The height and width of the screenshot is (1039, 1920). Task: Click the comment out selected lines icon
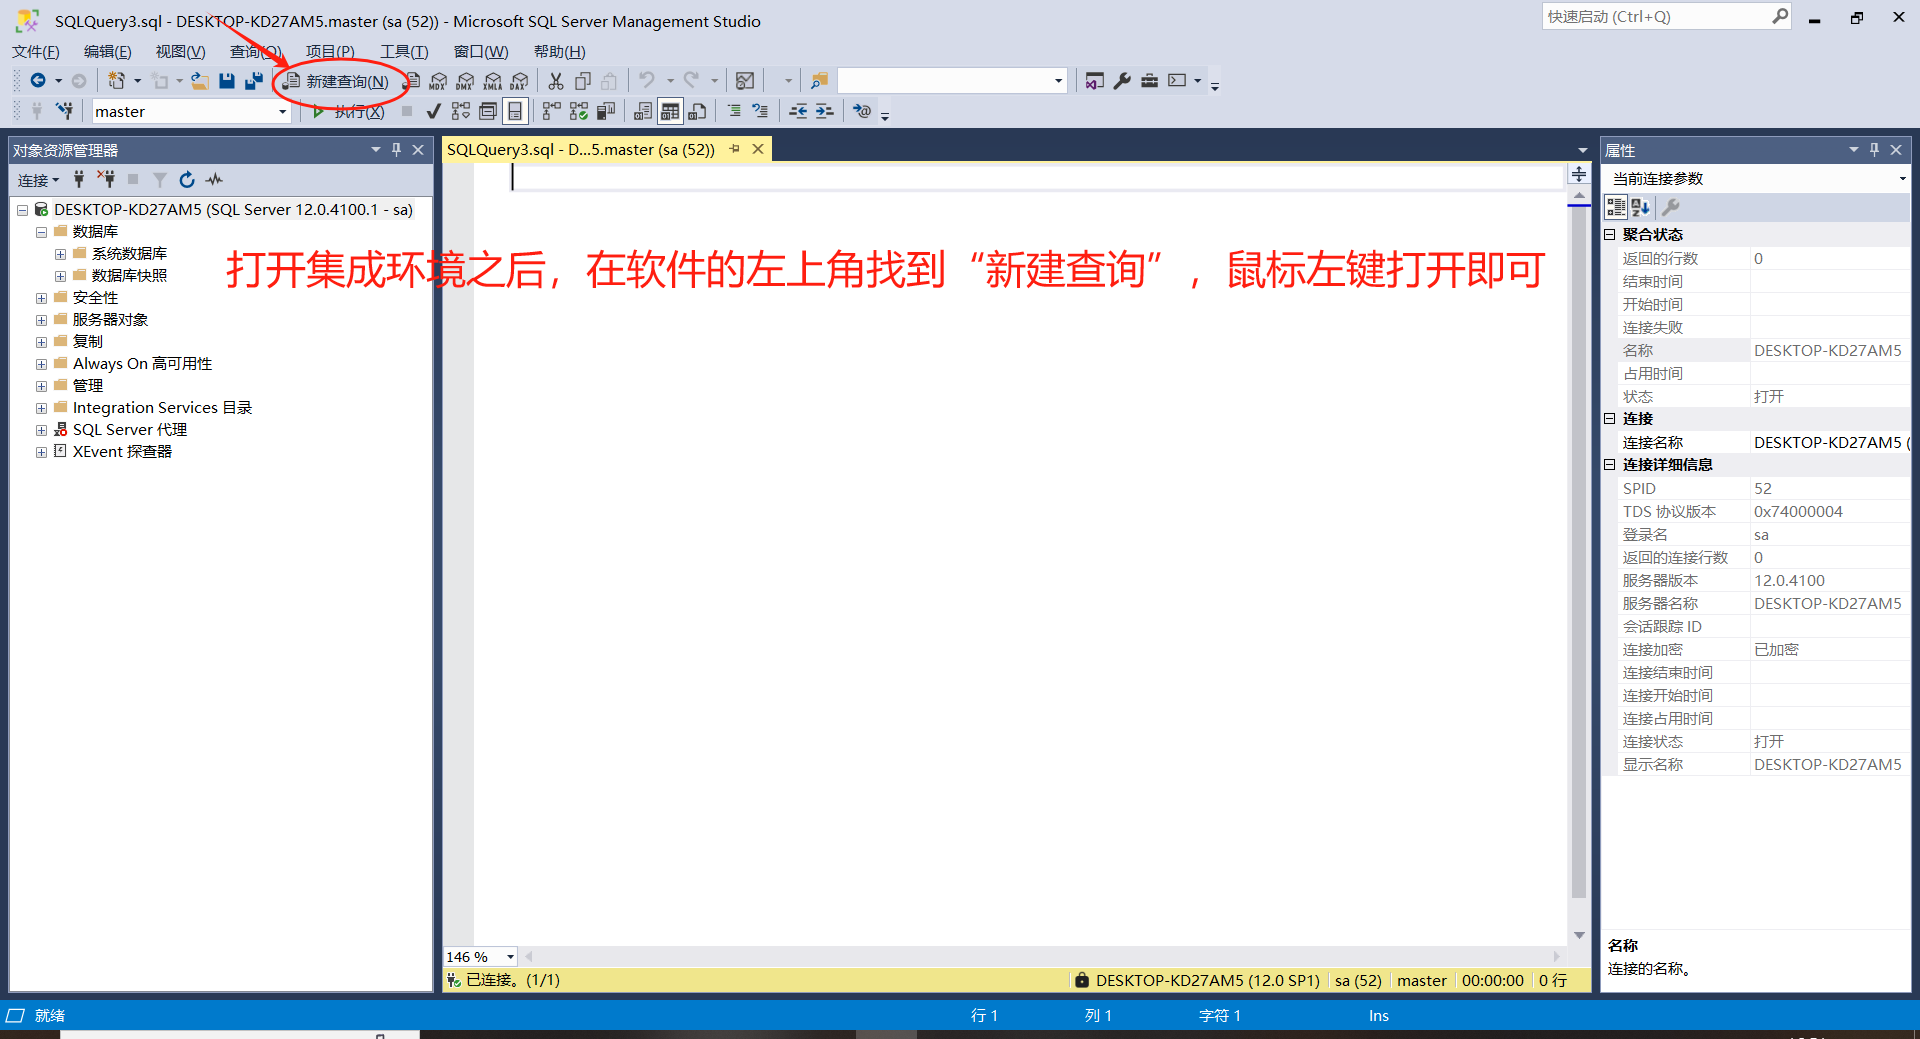(x=734, y=112)
